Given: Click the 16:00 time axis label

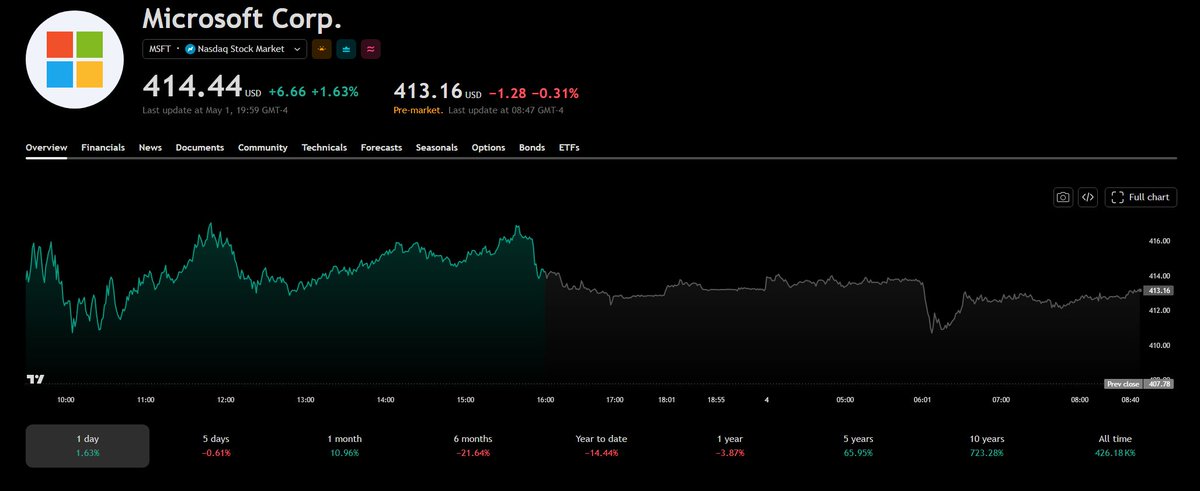Looking at the screenshot, I should pyautogui.click(x=546, y=400).
